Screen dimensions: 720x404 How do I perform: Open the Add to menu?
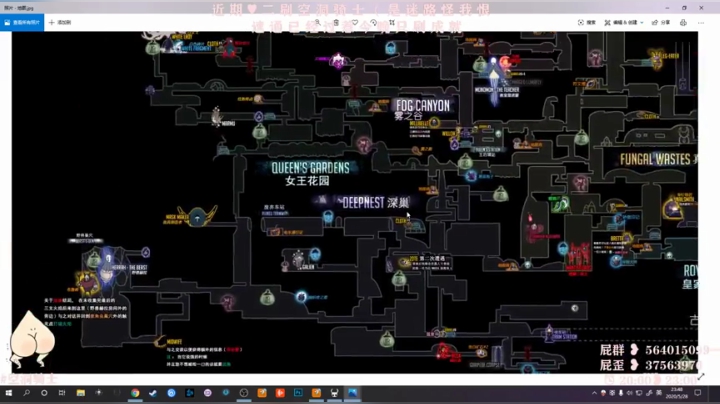60,22
